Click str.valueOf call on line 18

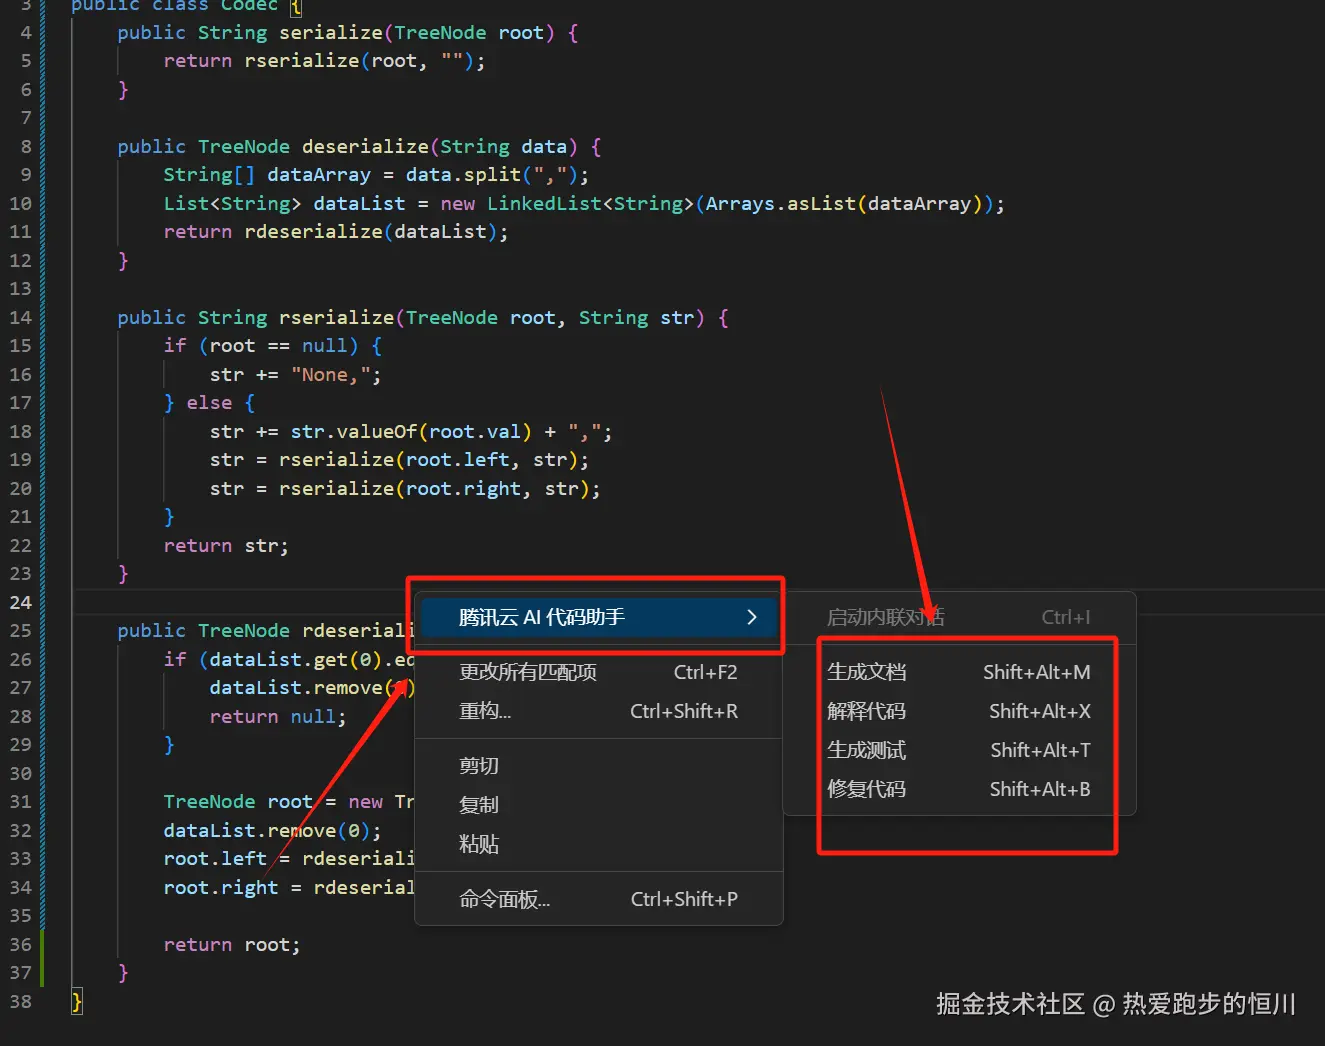(354, 431)
